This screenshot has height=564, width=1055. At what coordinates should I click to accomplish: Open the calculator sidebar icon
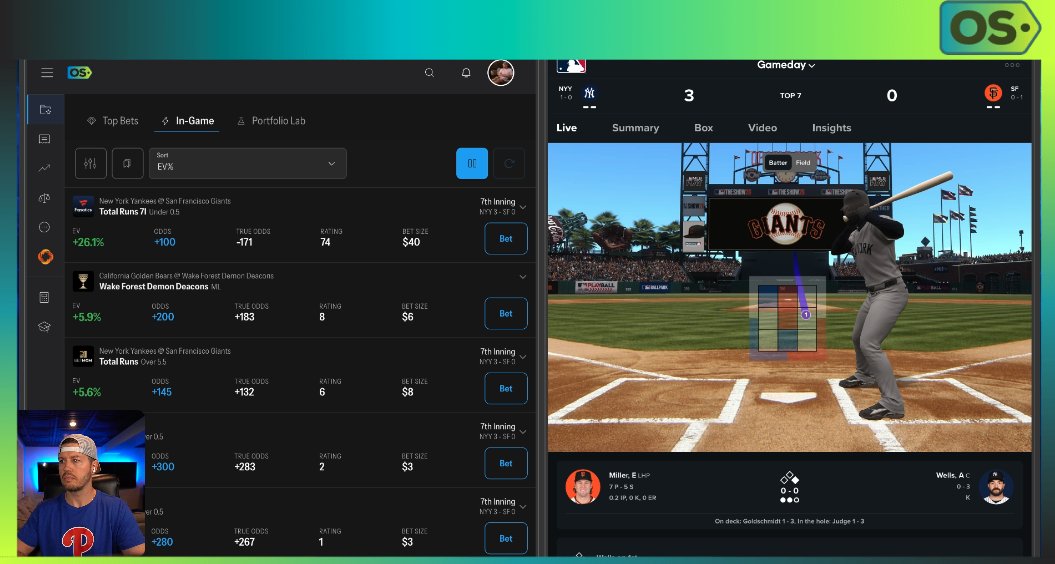click(x=44, y=297)
